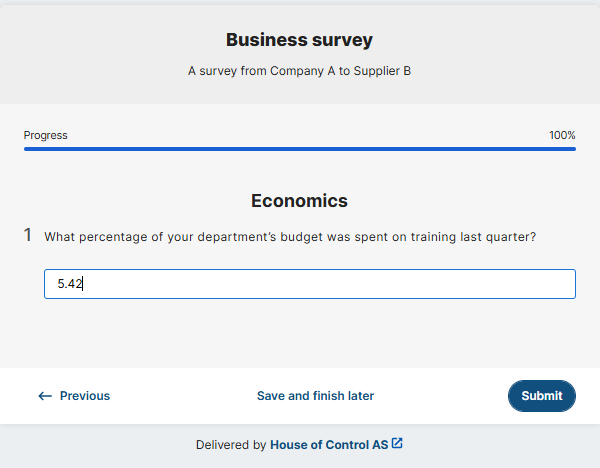
Task: Open the external link icon in footer
Action: (397, 443)
